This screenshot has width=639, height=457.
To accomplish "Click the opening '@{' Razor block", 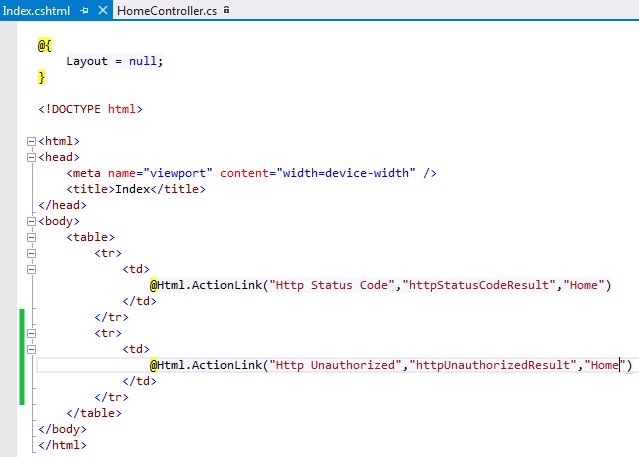I will click(x=45, y=45).
